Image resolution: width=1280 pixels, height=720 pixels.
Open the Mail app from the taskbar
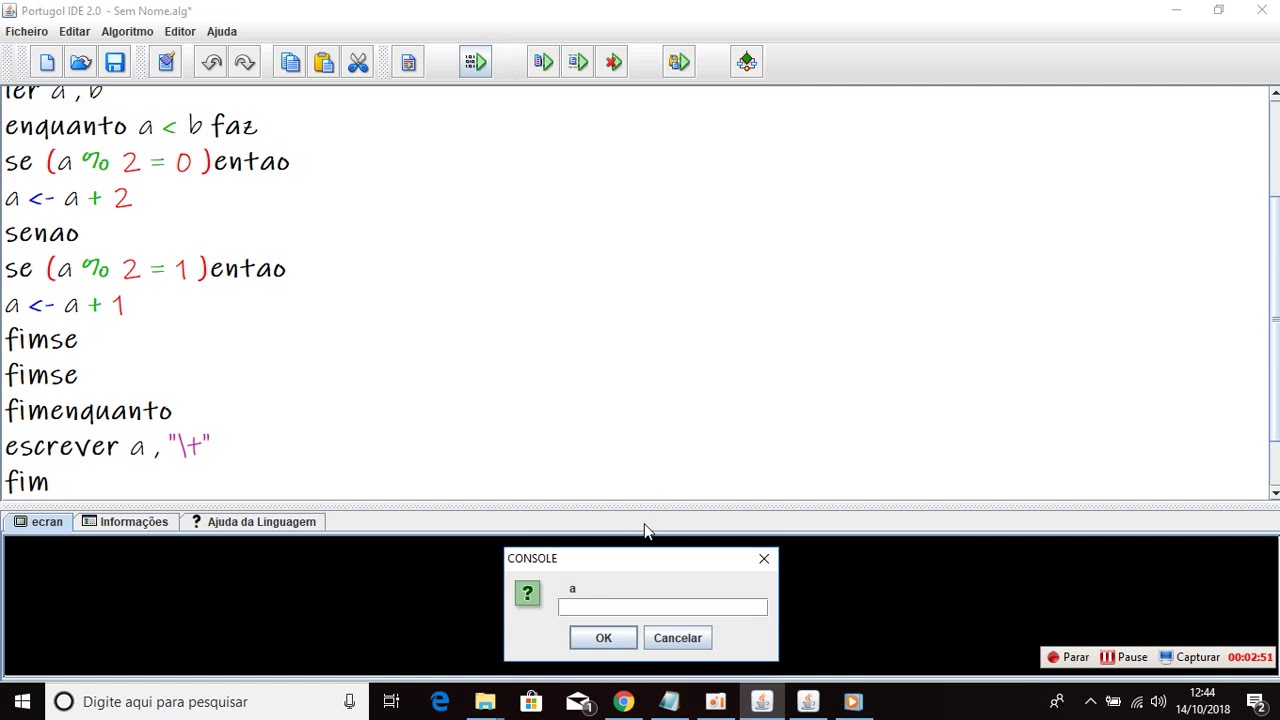coord(578,702)
